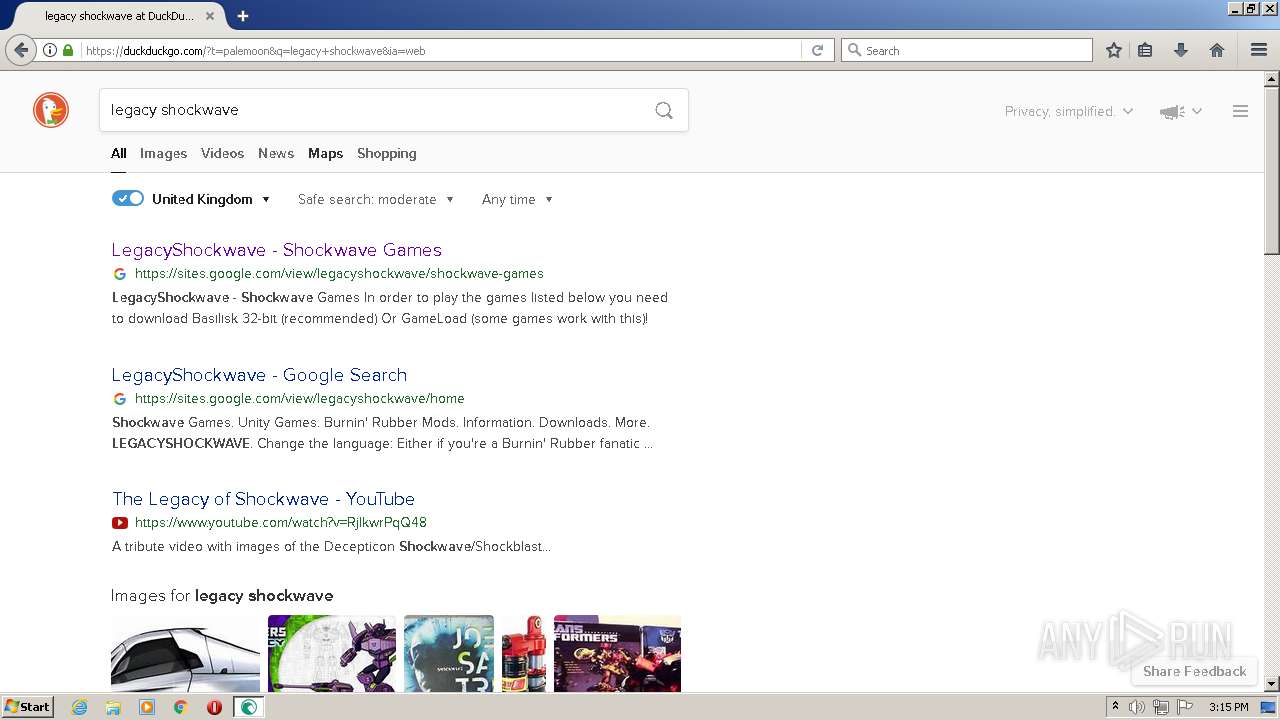
Task: Show hidden tray icons arrow
Action: tap(1115, 707)
